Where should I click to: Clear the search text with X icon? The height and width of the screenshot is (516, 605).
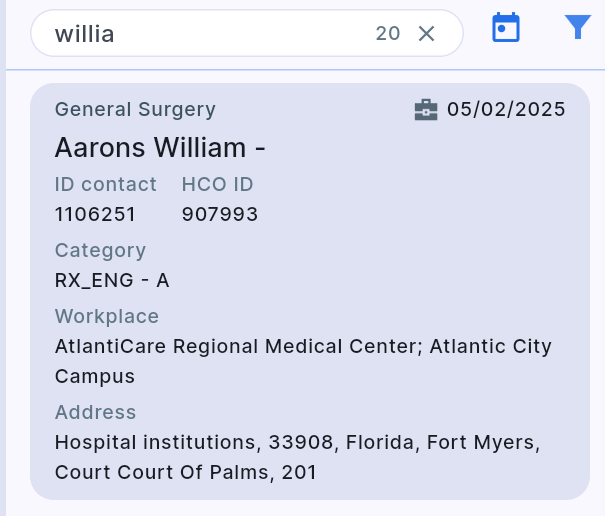[x=426, y=34]
